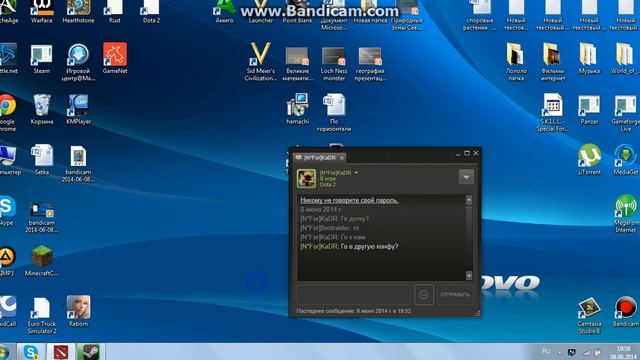Select the Dota 2 desktop shortcut
Viewport: 640px width, 360px height.
(x=151, y=12)
